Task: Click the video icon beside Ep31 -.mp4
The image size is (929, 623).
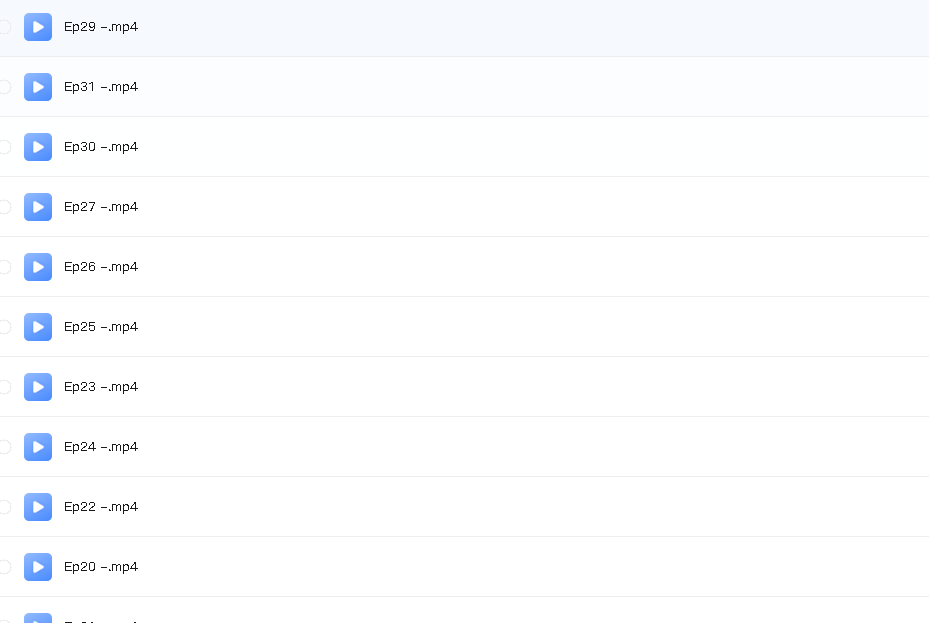Action: 38,87
